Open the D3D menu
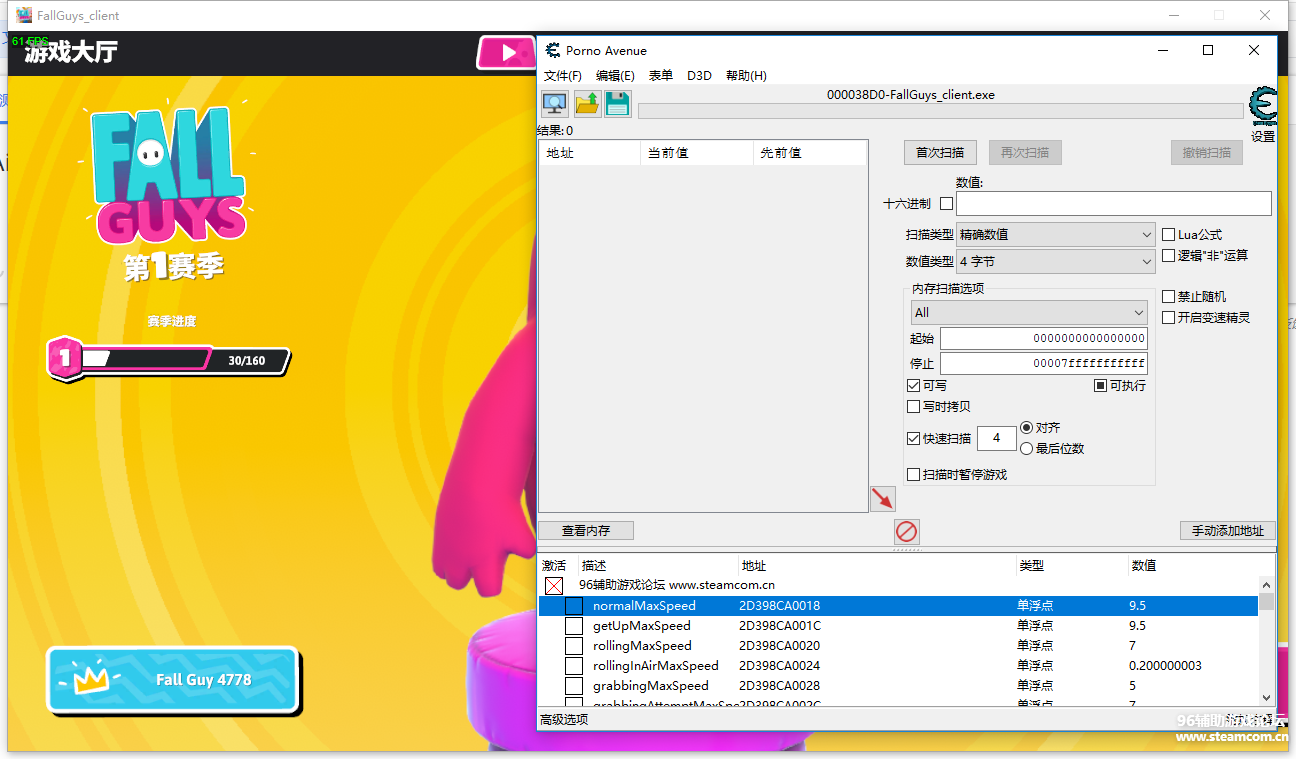 point(699,76)
